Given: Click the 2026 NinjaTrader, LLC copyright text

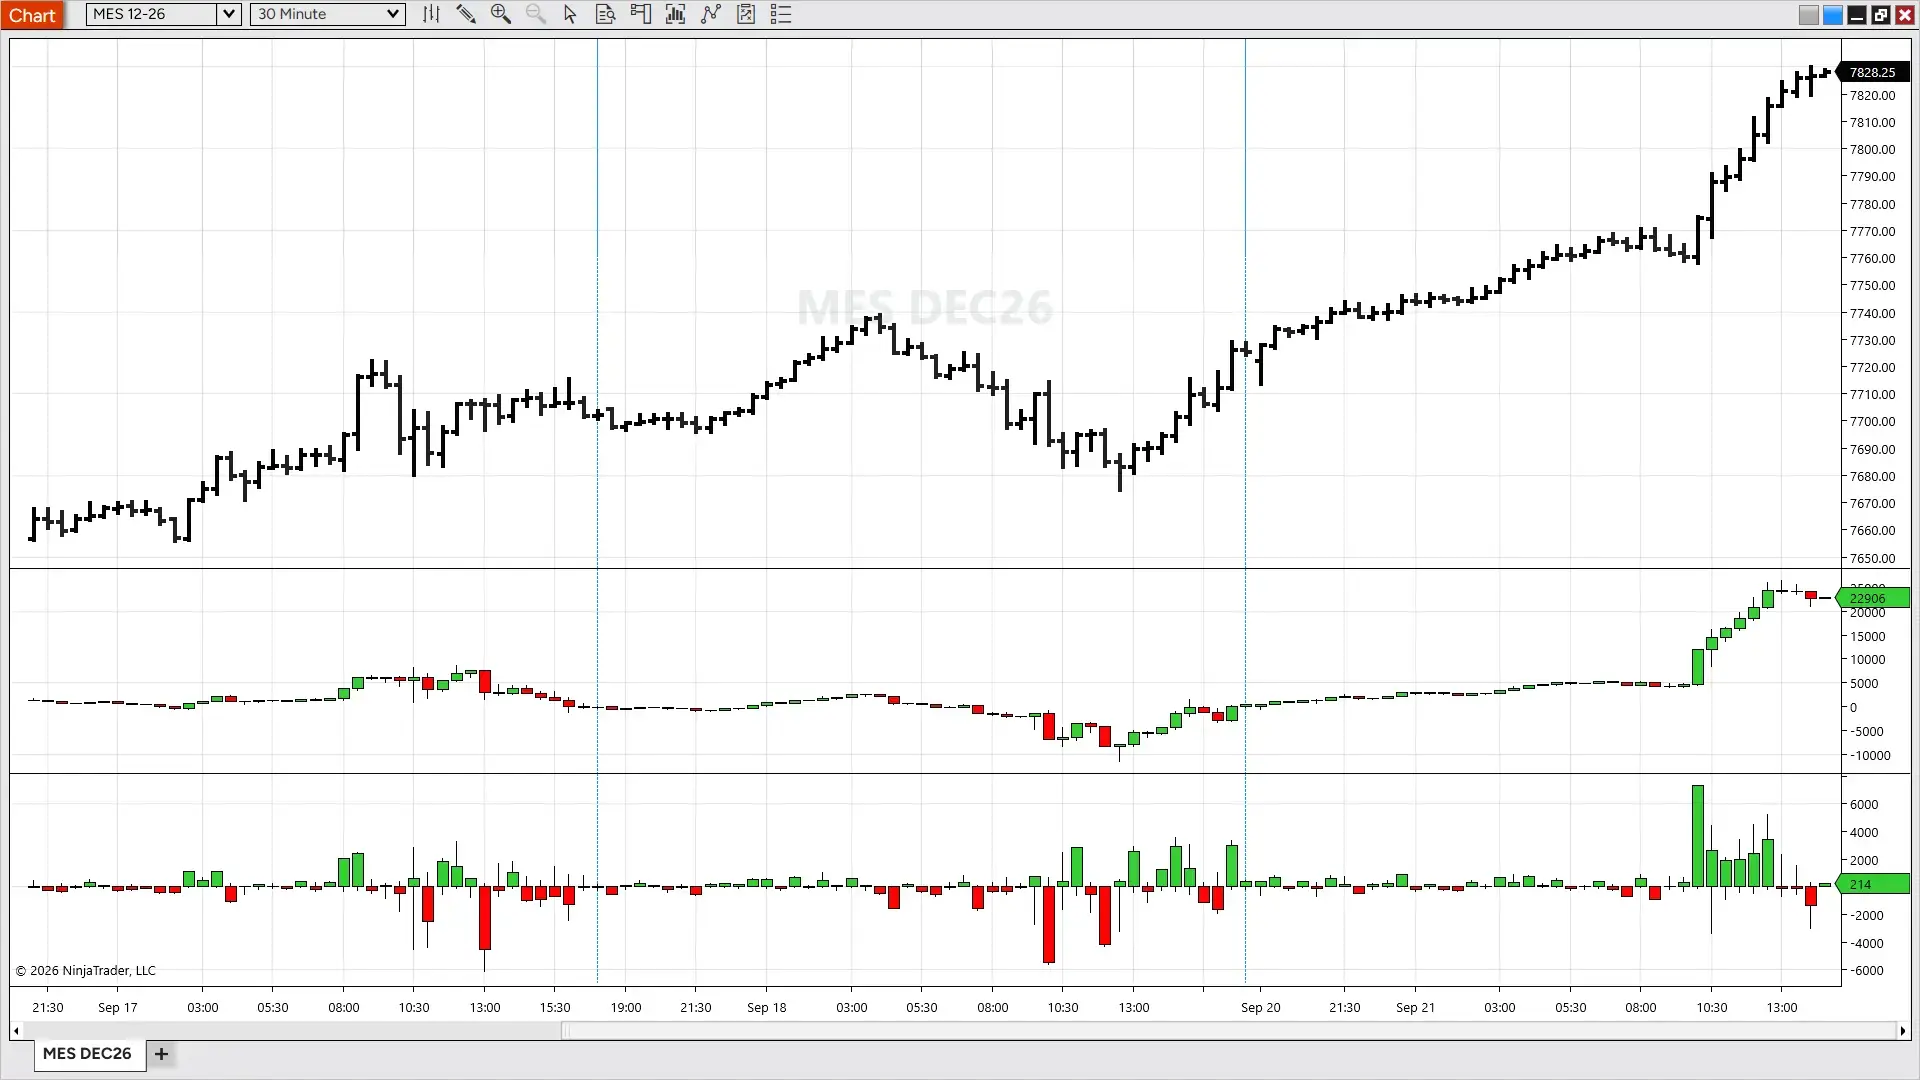Looking at the screenshot, I should coord(86,970).
